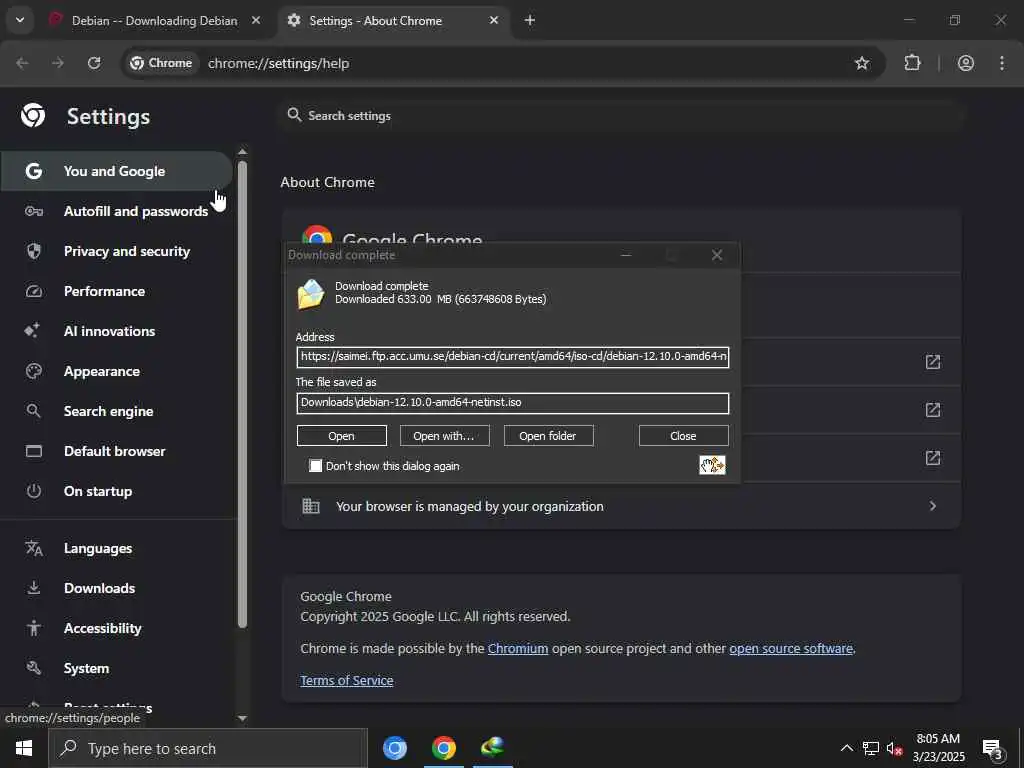Open Languages settings
1024x768 pixels.
pos(116,549)
